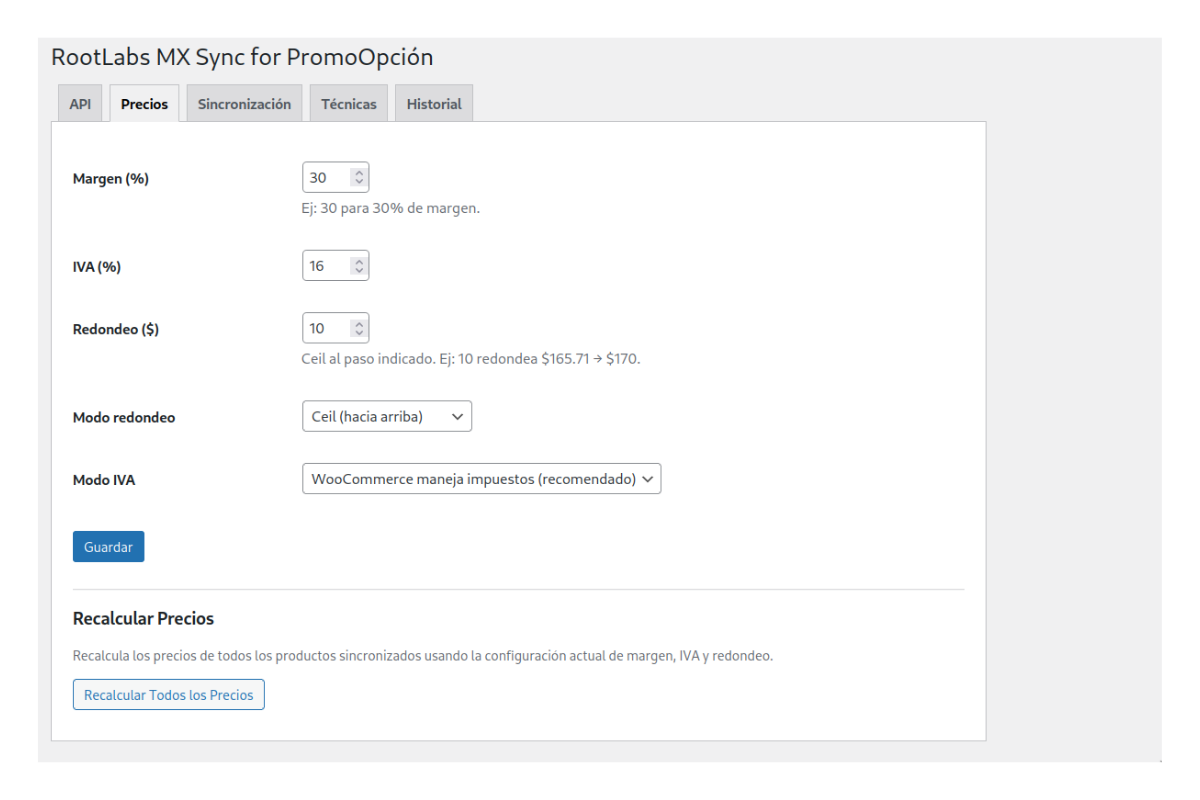Decrement the Redondeo value with the down arrow

coord(359,332)
